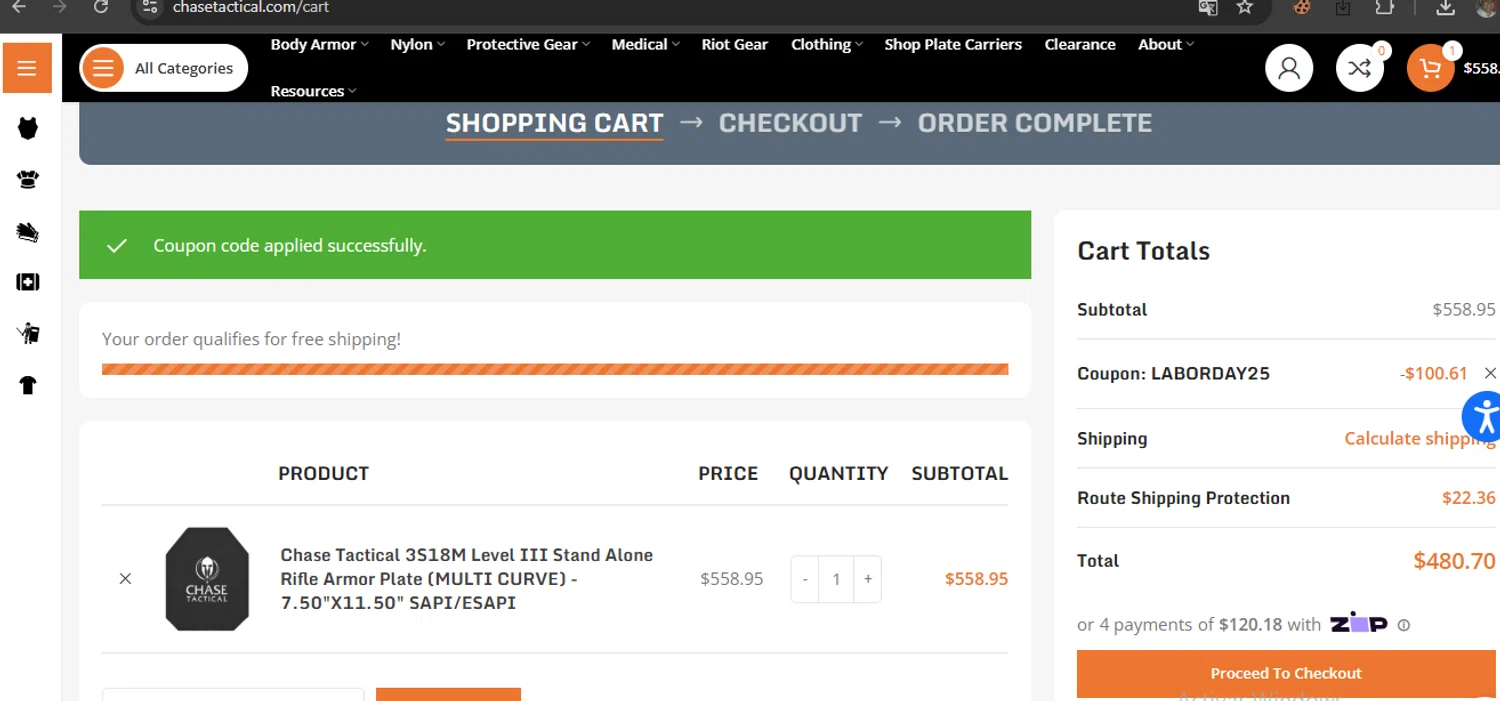
Task: Bookmark the page with star icon
Action: pos(1244,7)
